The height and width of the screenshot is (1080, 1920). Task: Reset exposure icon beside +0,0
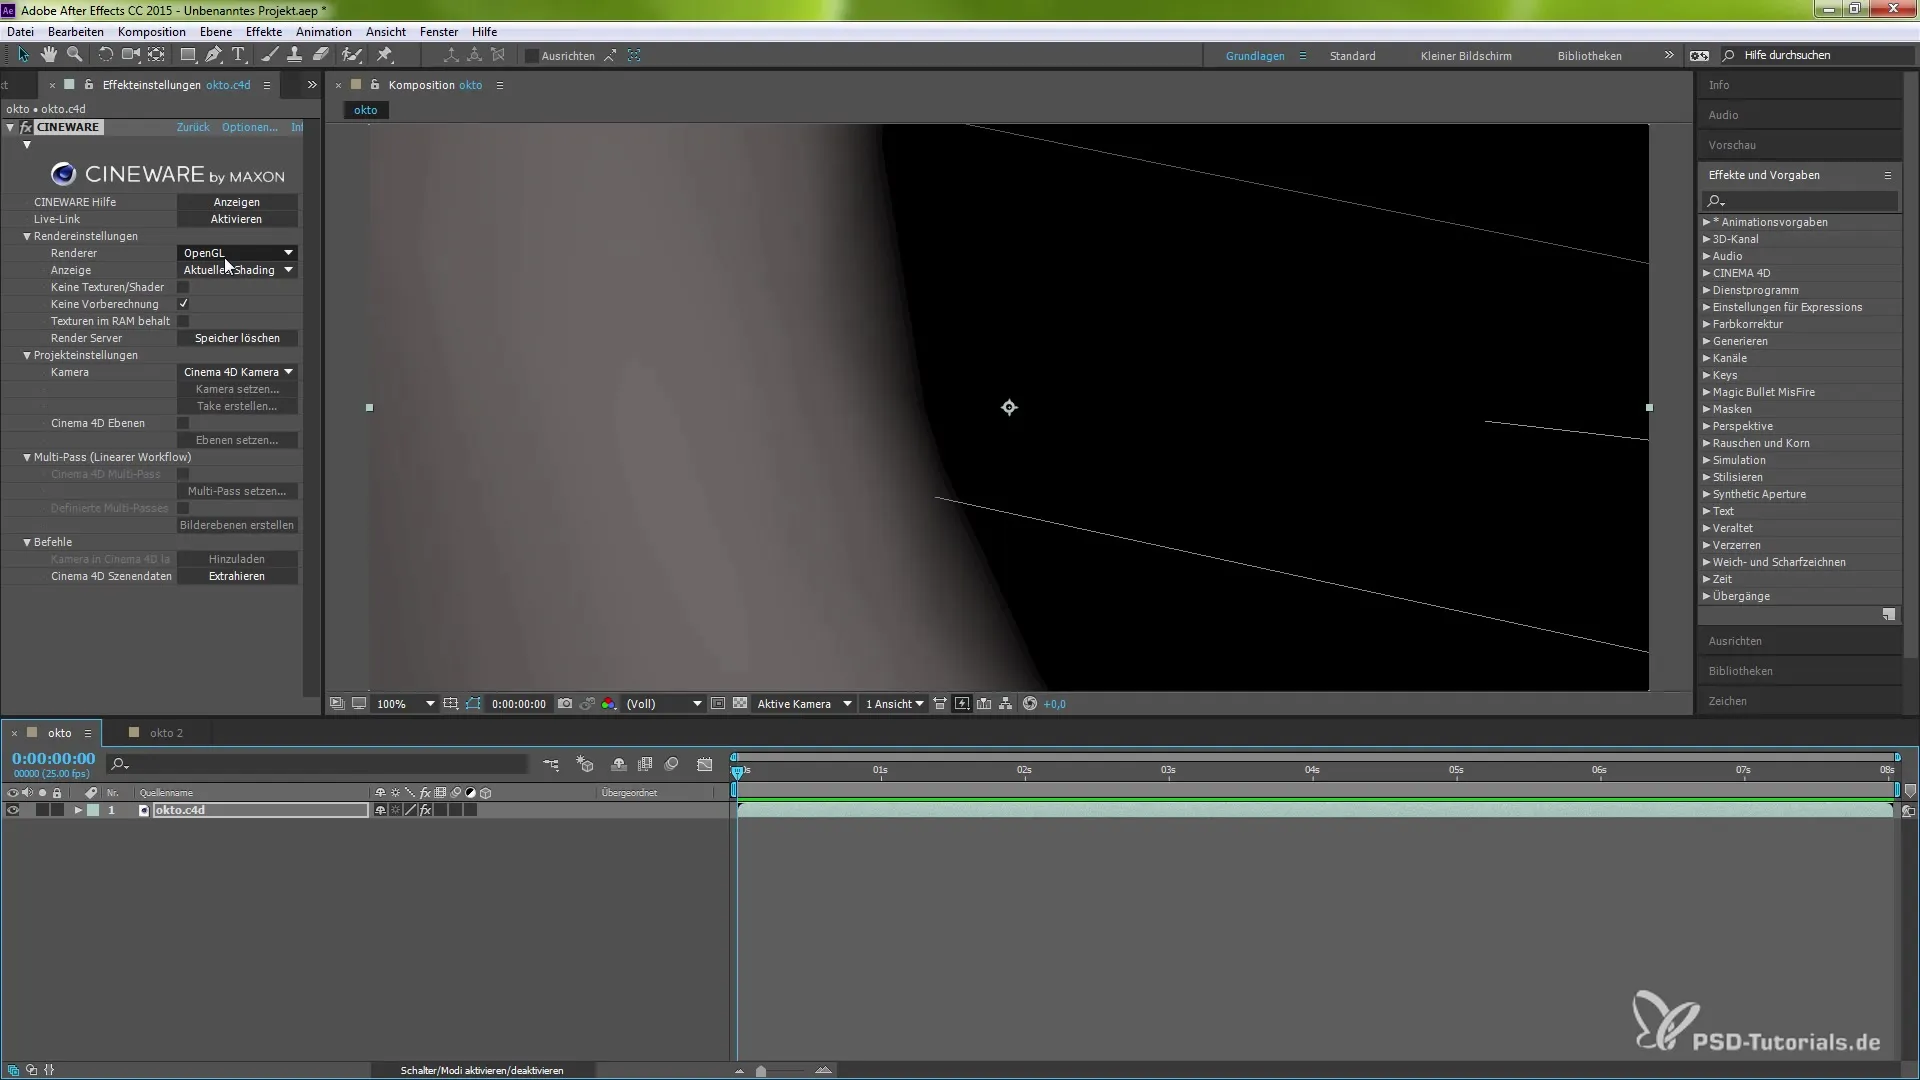[x=1030, y=704]
